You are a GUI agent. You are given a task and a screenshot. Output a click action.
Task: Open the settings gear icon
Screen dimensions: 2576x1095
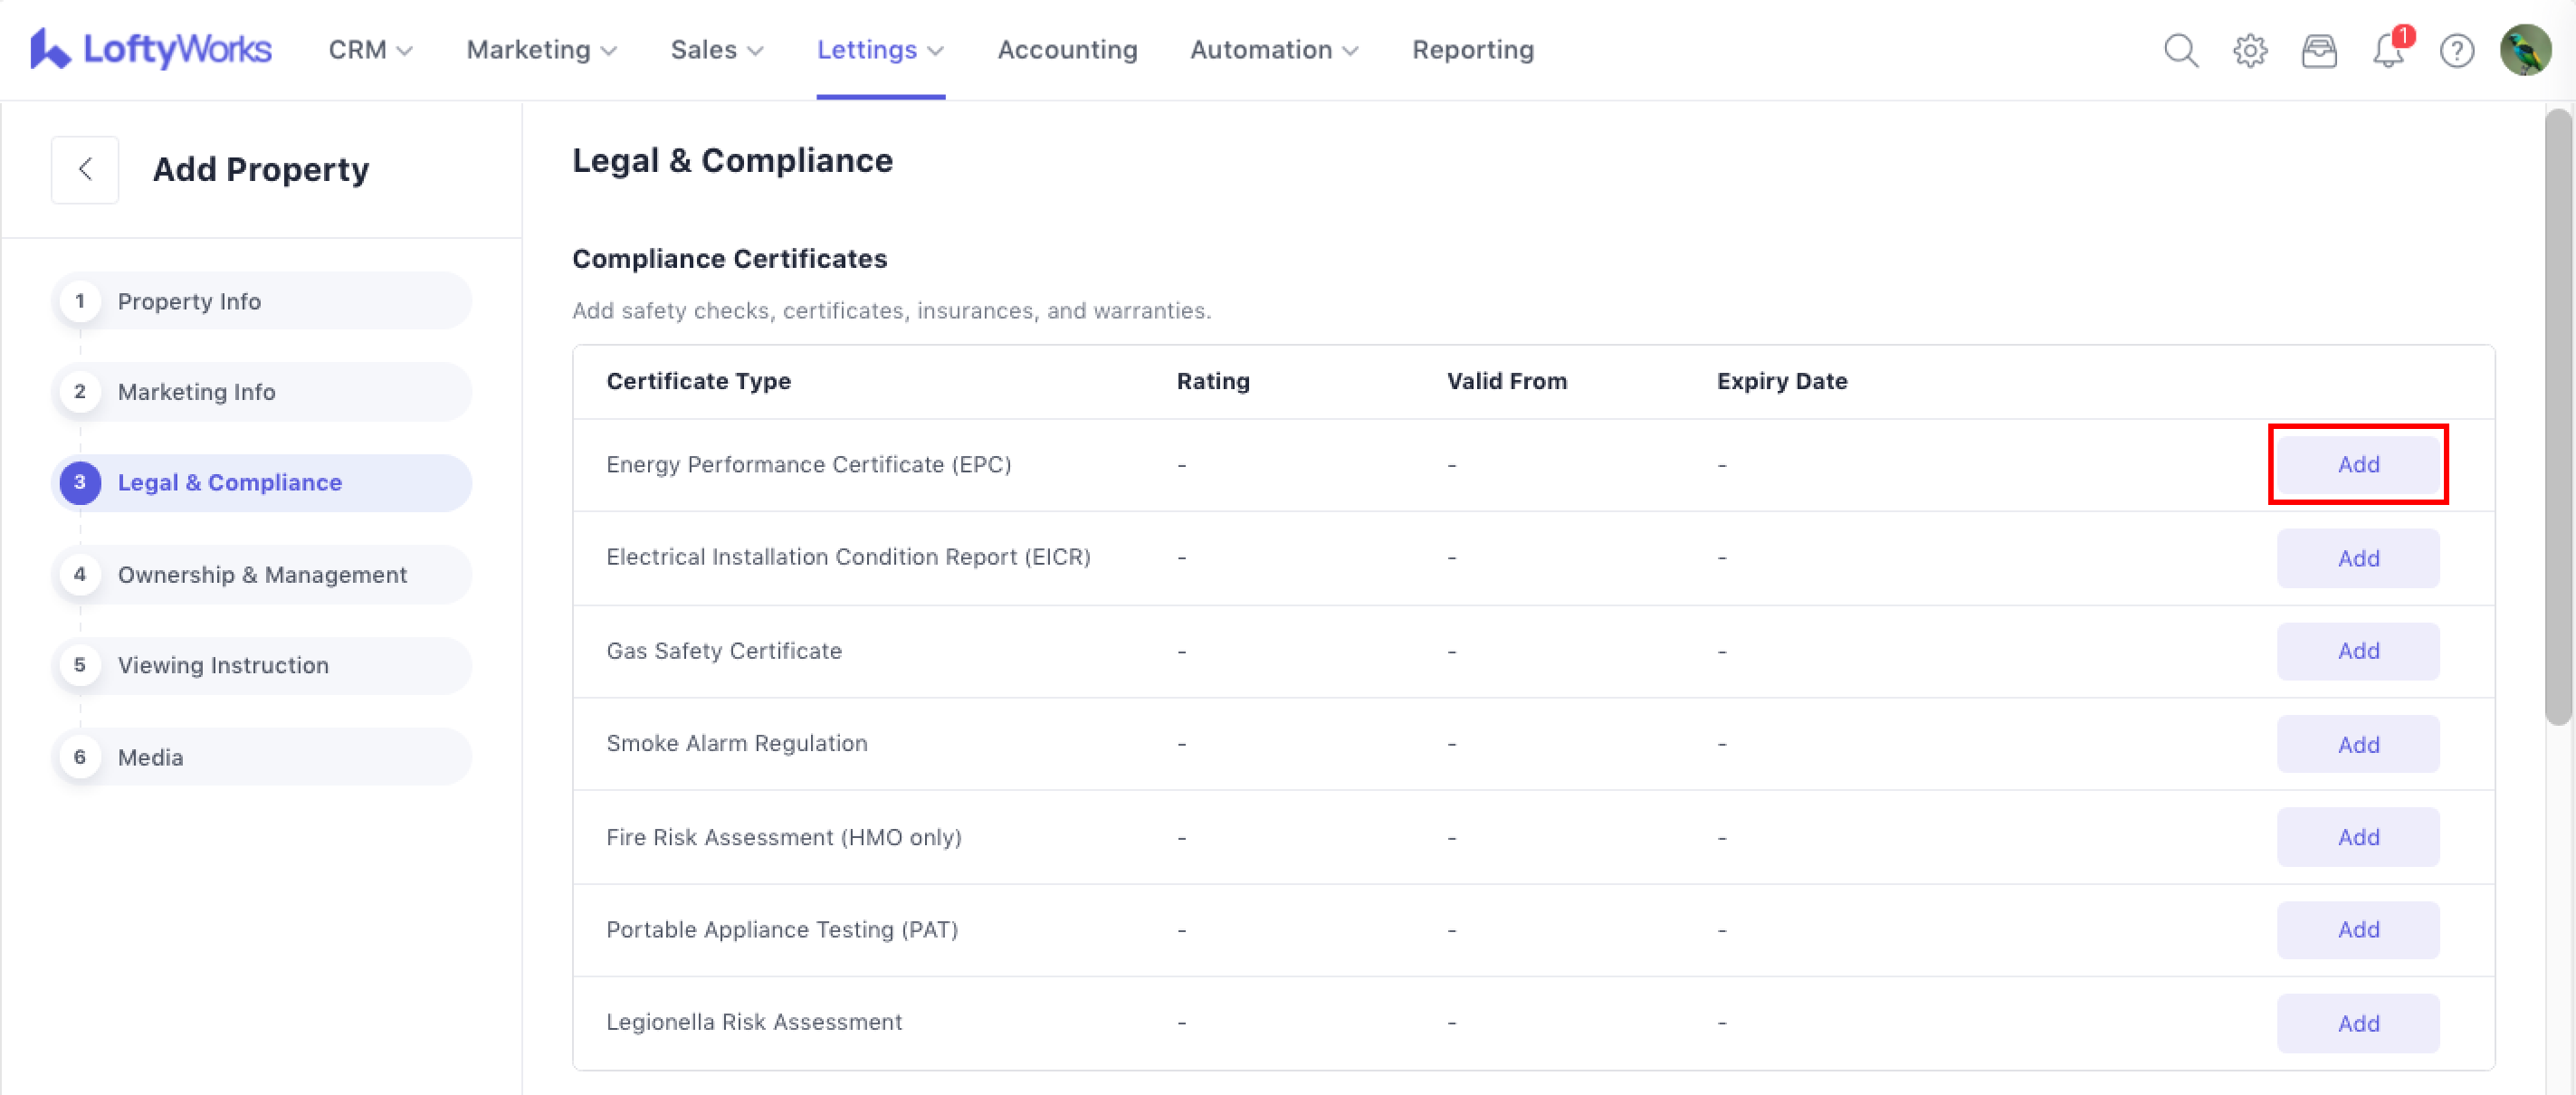2249,50
